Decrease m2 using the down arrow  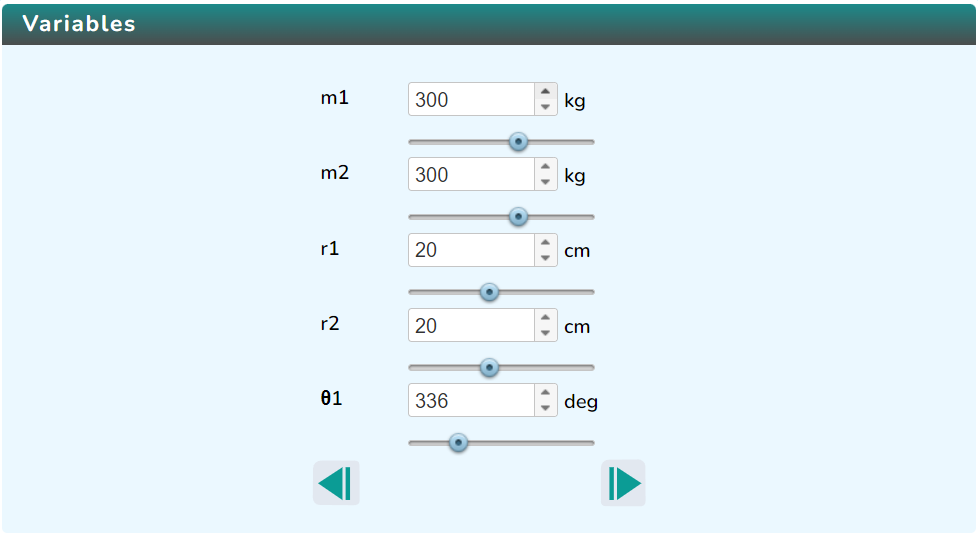coord(545,182)
